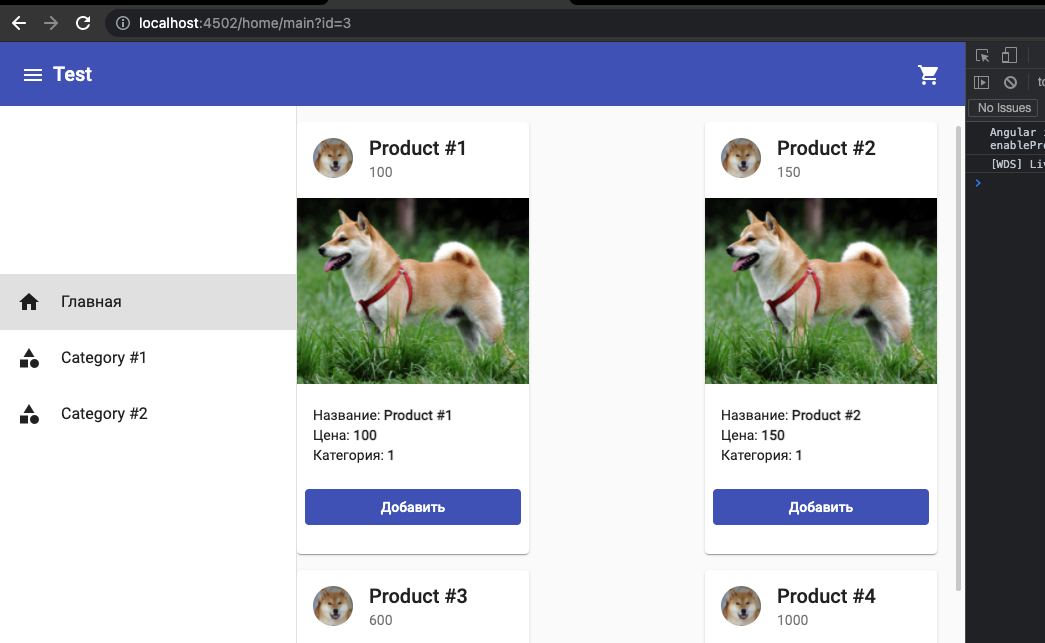This screenshot has height=643, width=1045.
Task: Click Добавить button for Product #2
Action: 820,507
